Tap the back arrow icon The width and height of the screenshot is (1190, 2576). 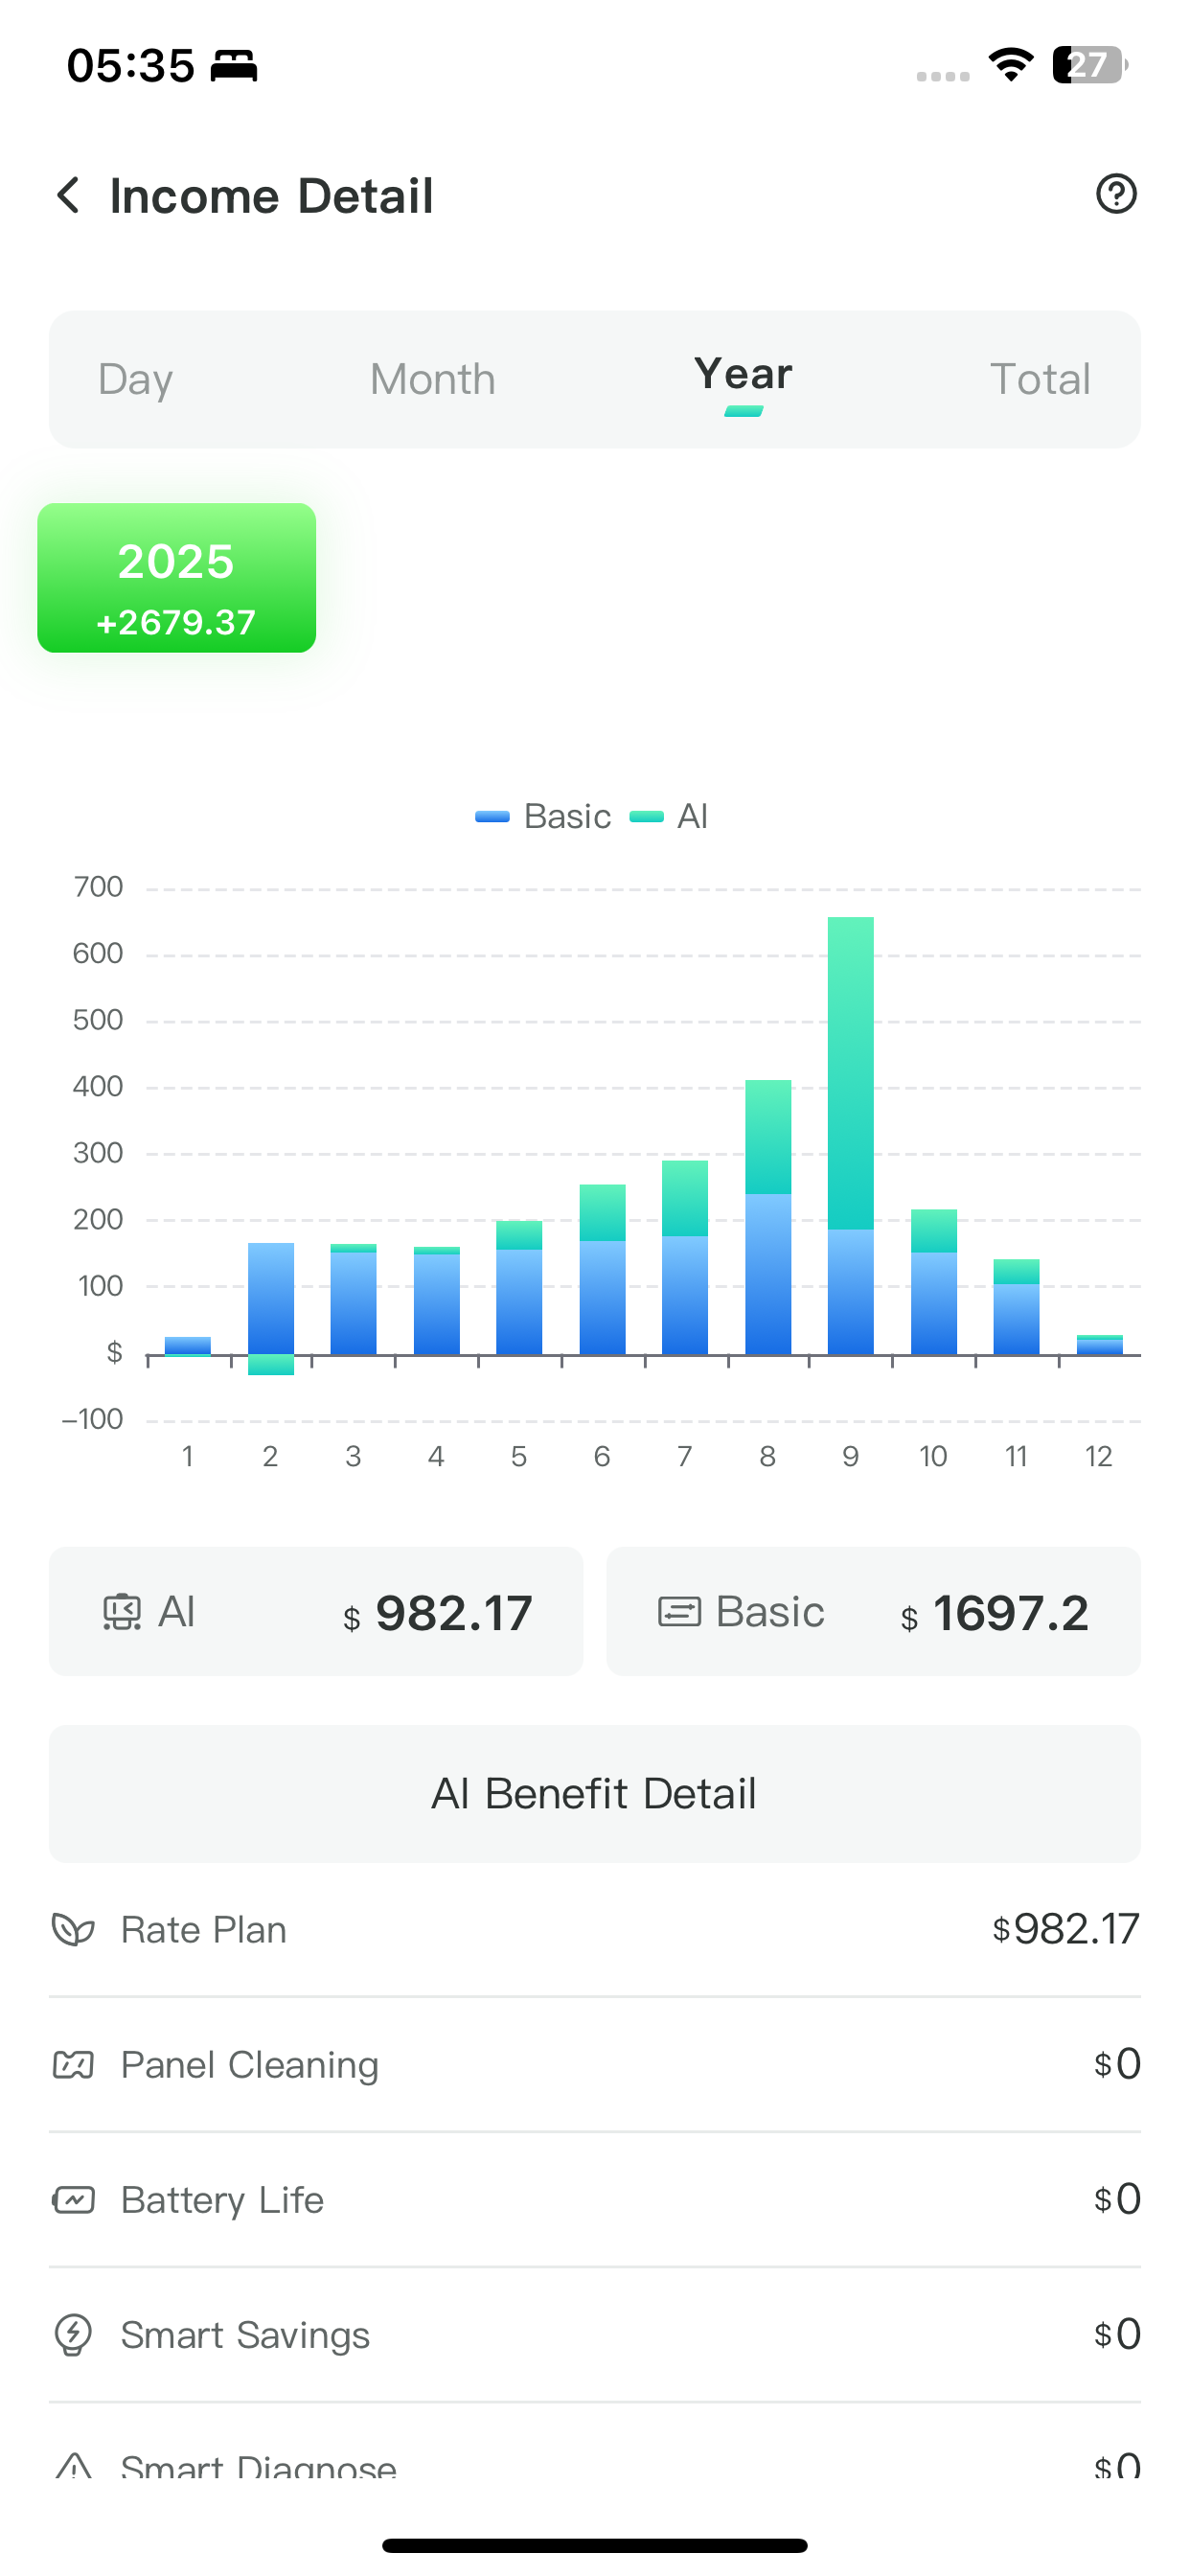(x=68, y=195)
